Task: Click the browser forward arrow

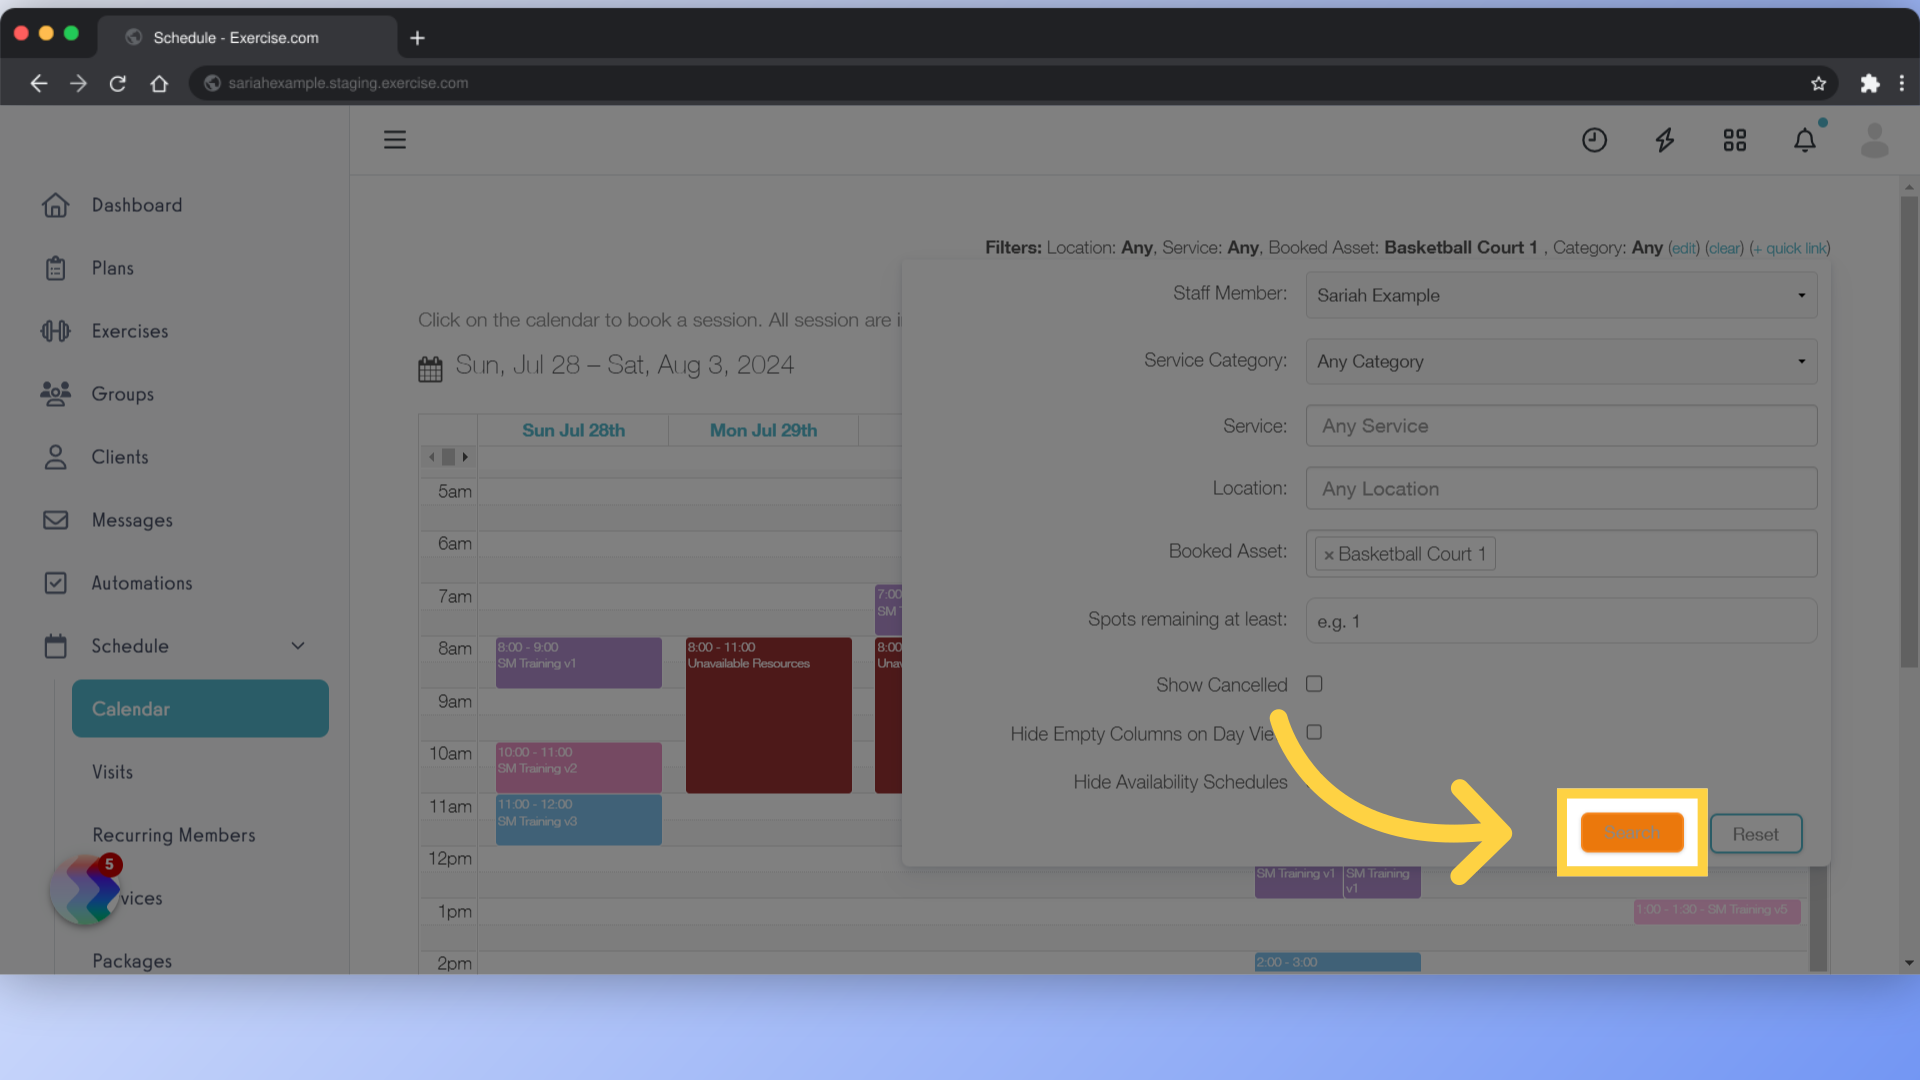Action: coord(78,83)
